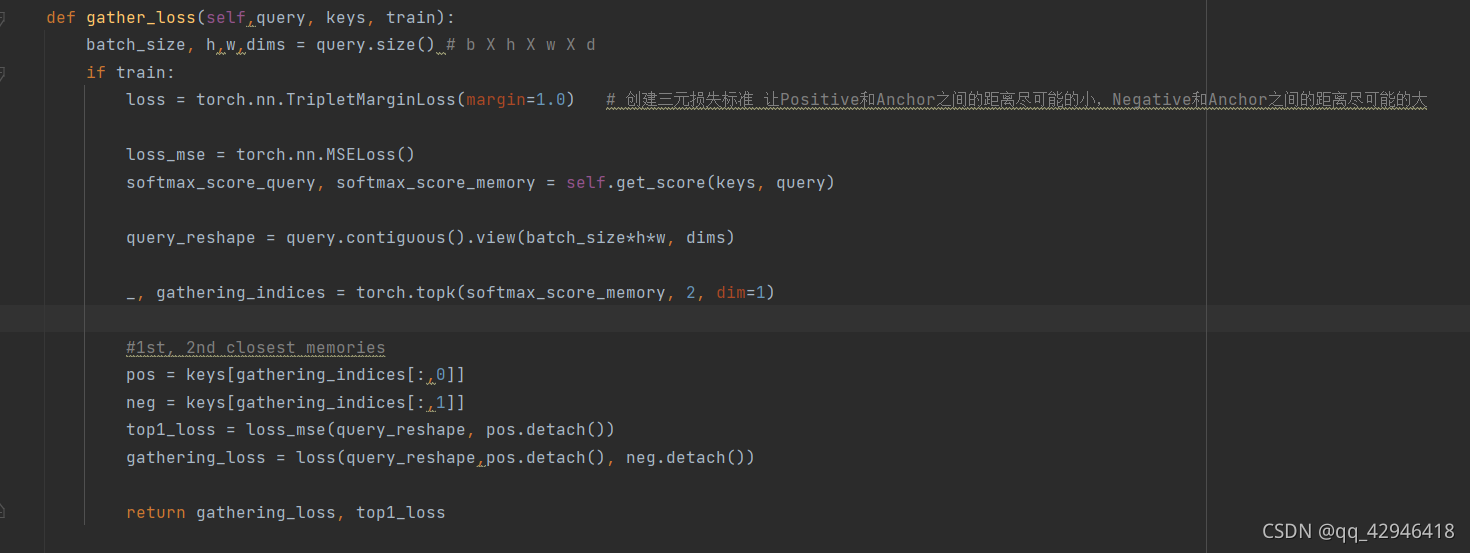Click 'top1_loss' on its assignment line
Screen dimensions: 1470x553
click(x=171, y=429)
